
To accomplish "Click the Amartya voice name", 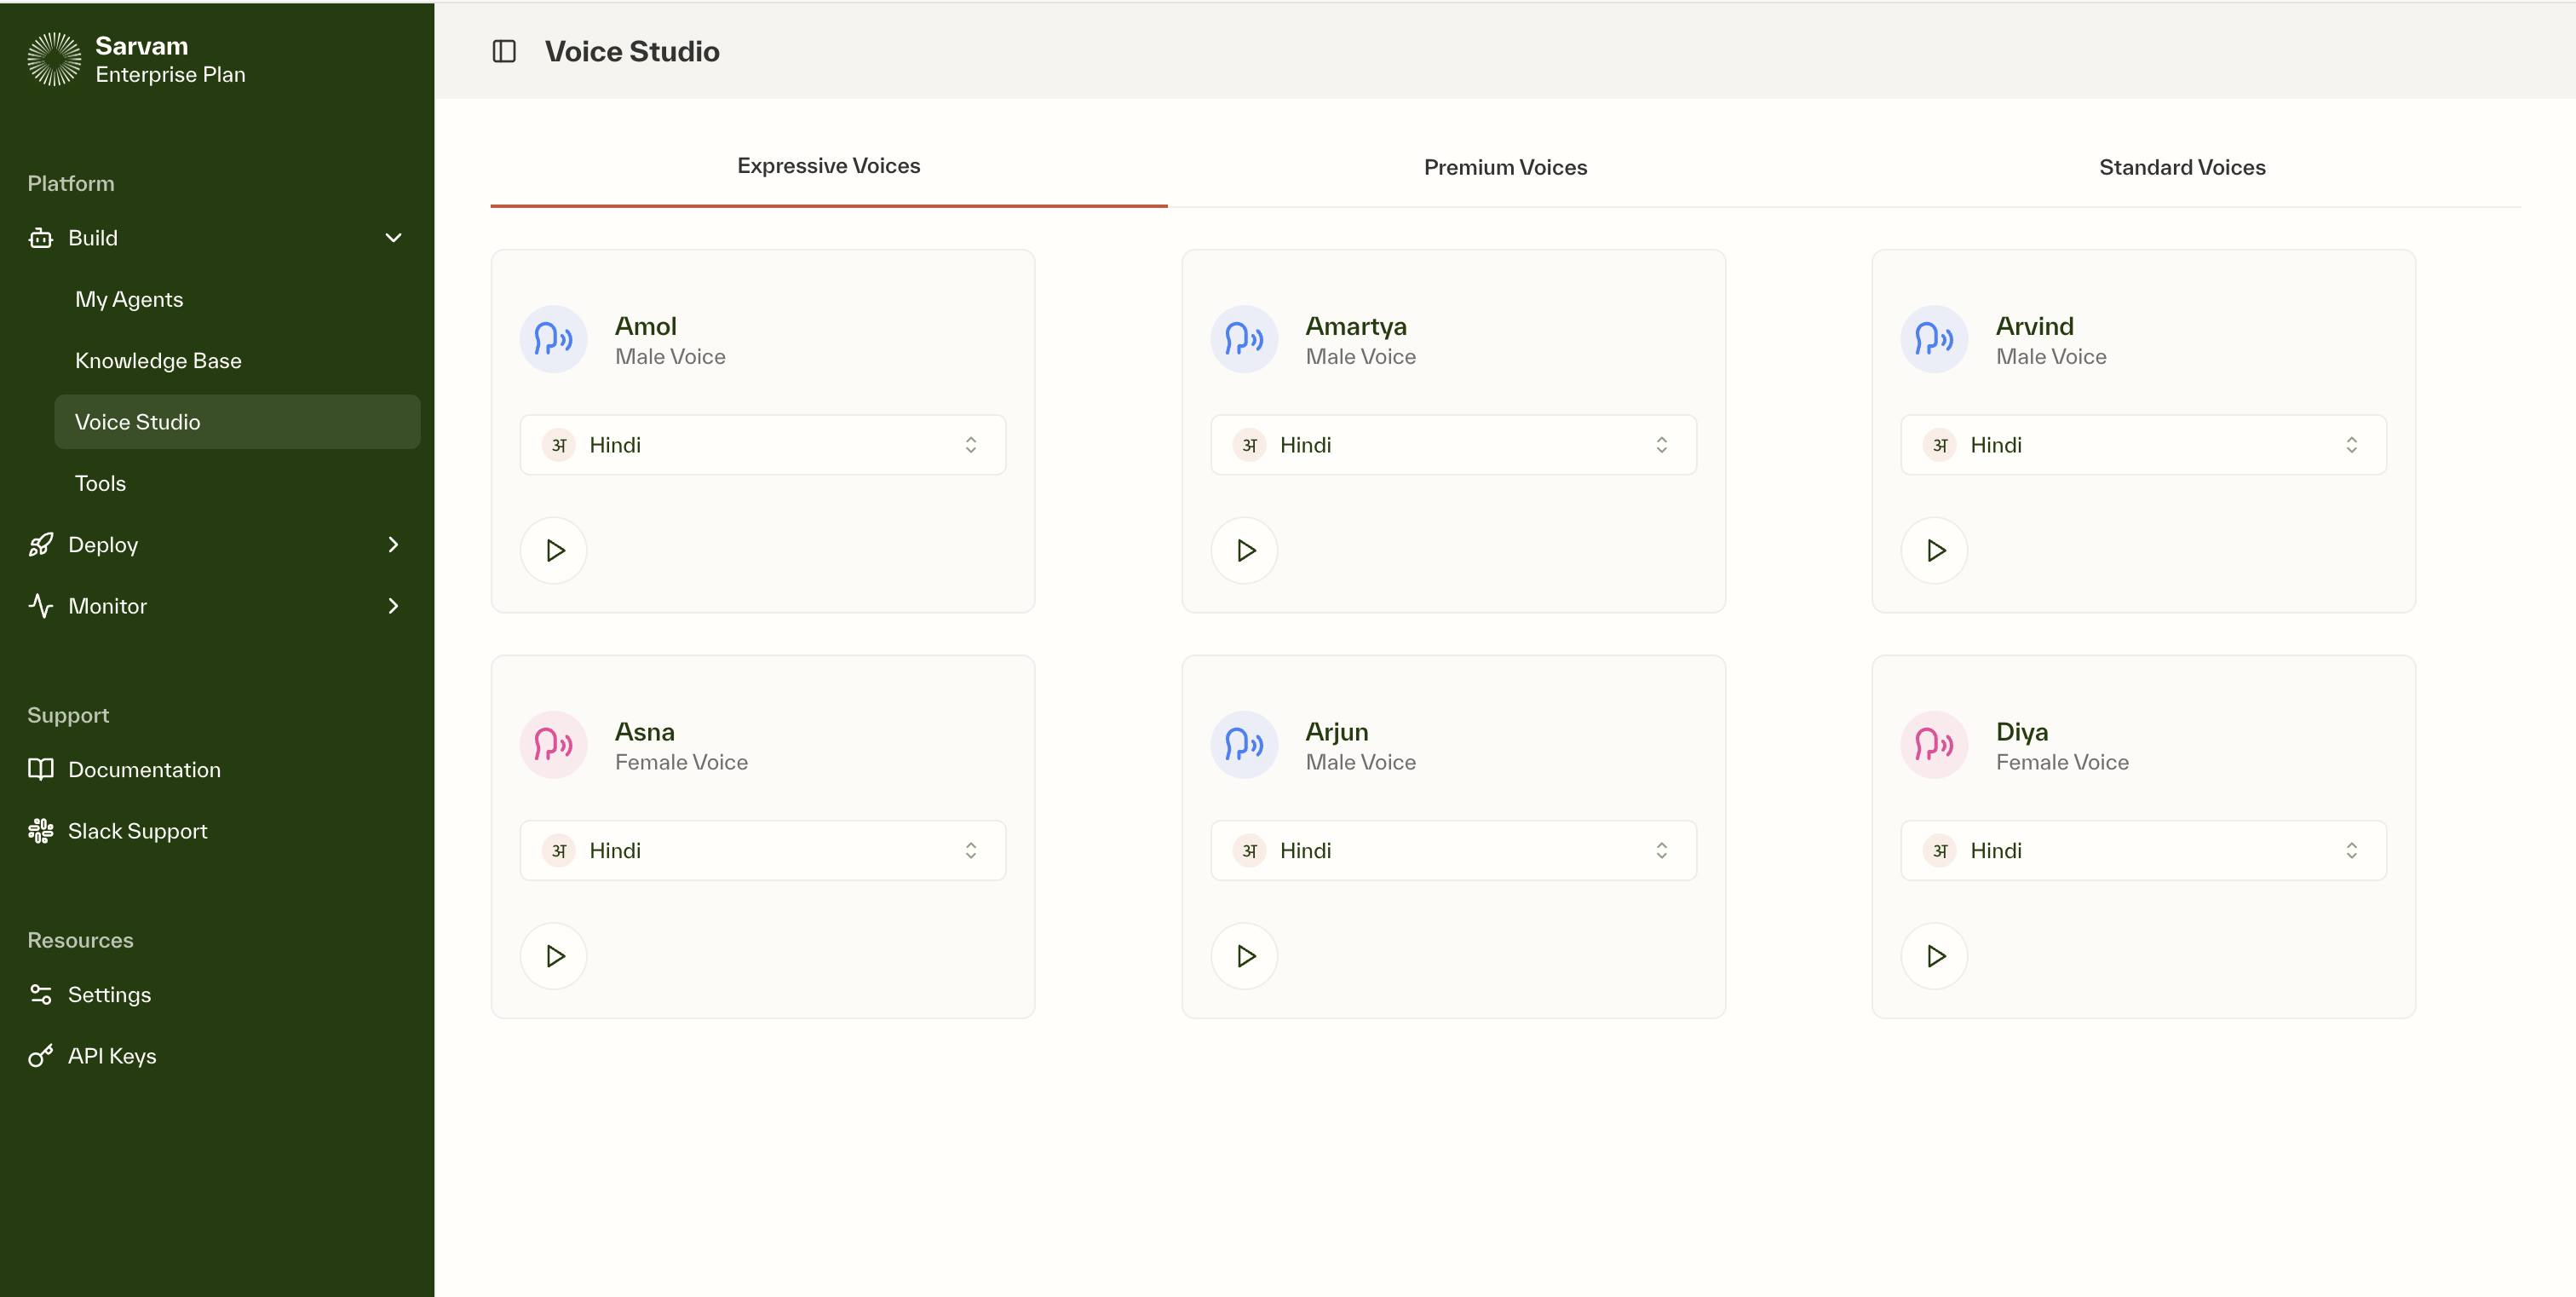I will pyautogui.click(x=1355, y=326).
